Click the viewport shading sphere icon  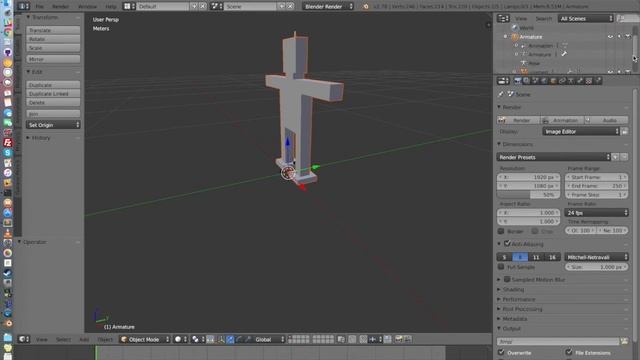(x=178, y=339)
